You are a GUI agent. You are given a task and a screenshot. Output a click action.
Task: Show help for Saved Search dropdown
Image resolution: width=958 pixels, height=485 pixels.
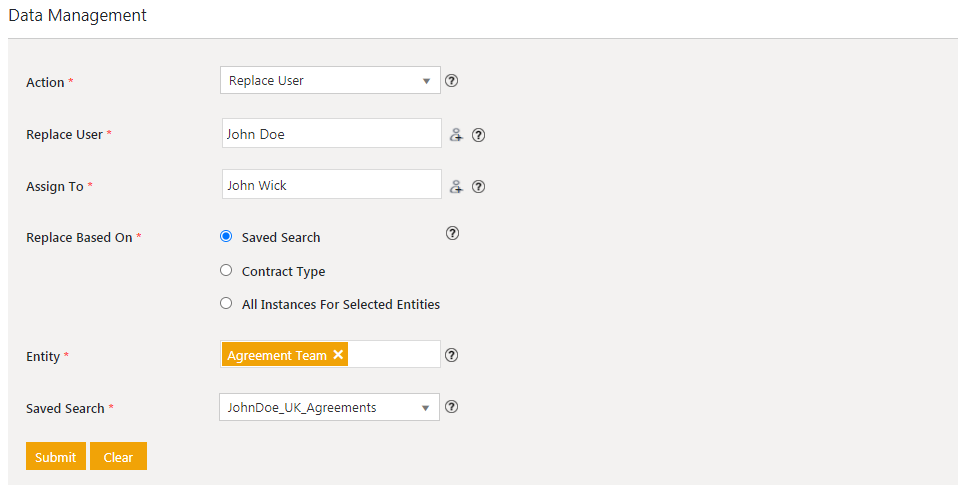click(x=451, y=407)
